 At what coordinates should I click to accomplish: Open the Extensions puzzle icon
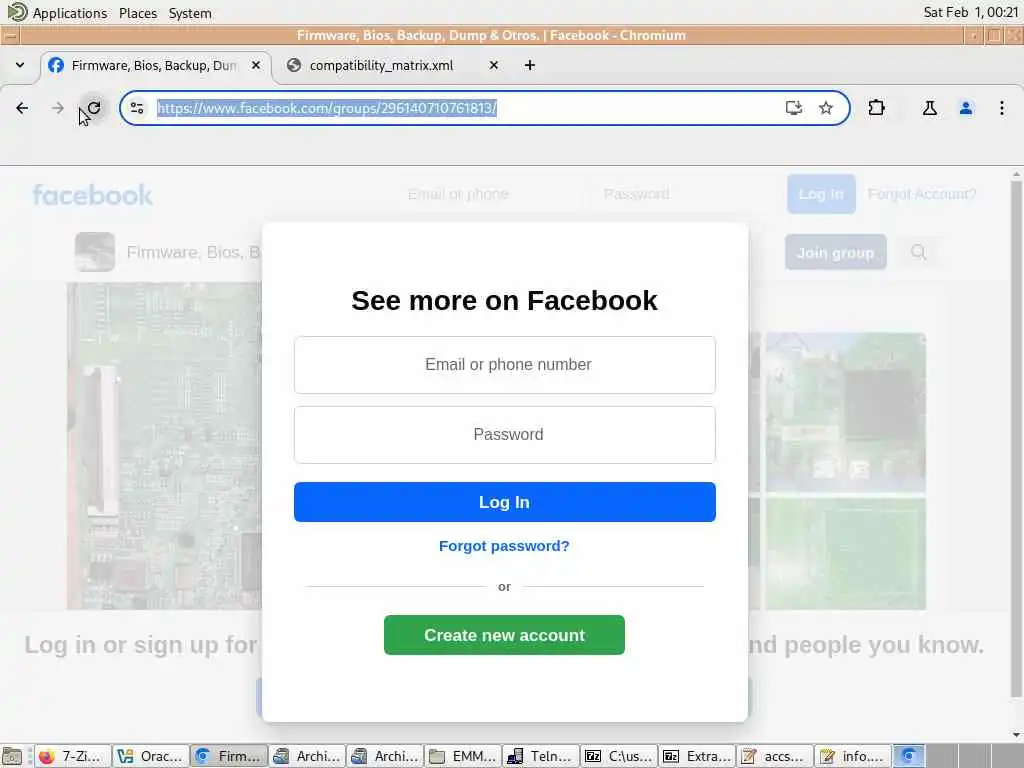(876, 108)
